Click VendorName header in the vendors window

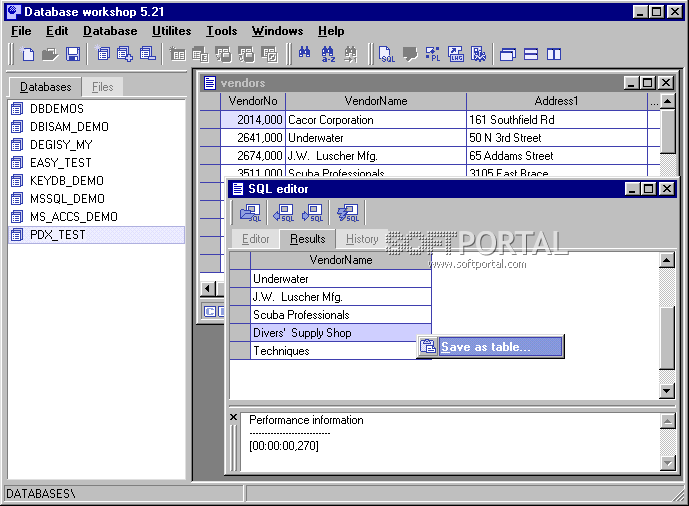(376, 101)
